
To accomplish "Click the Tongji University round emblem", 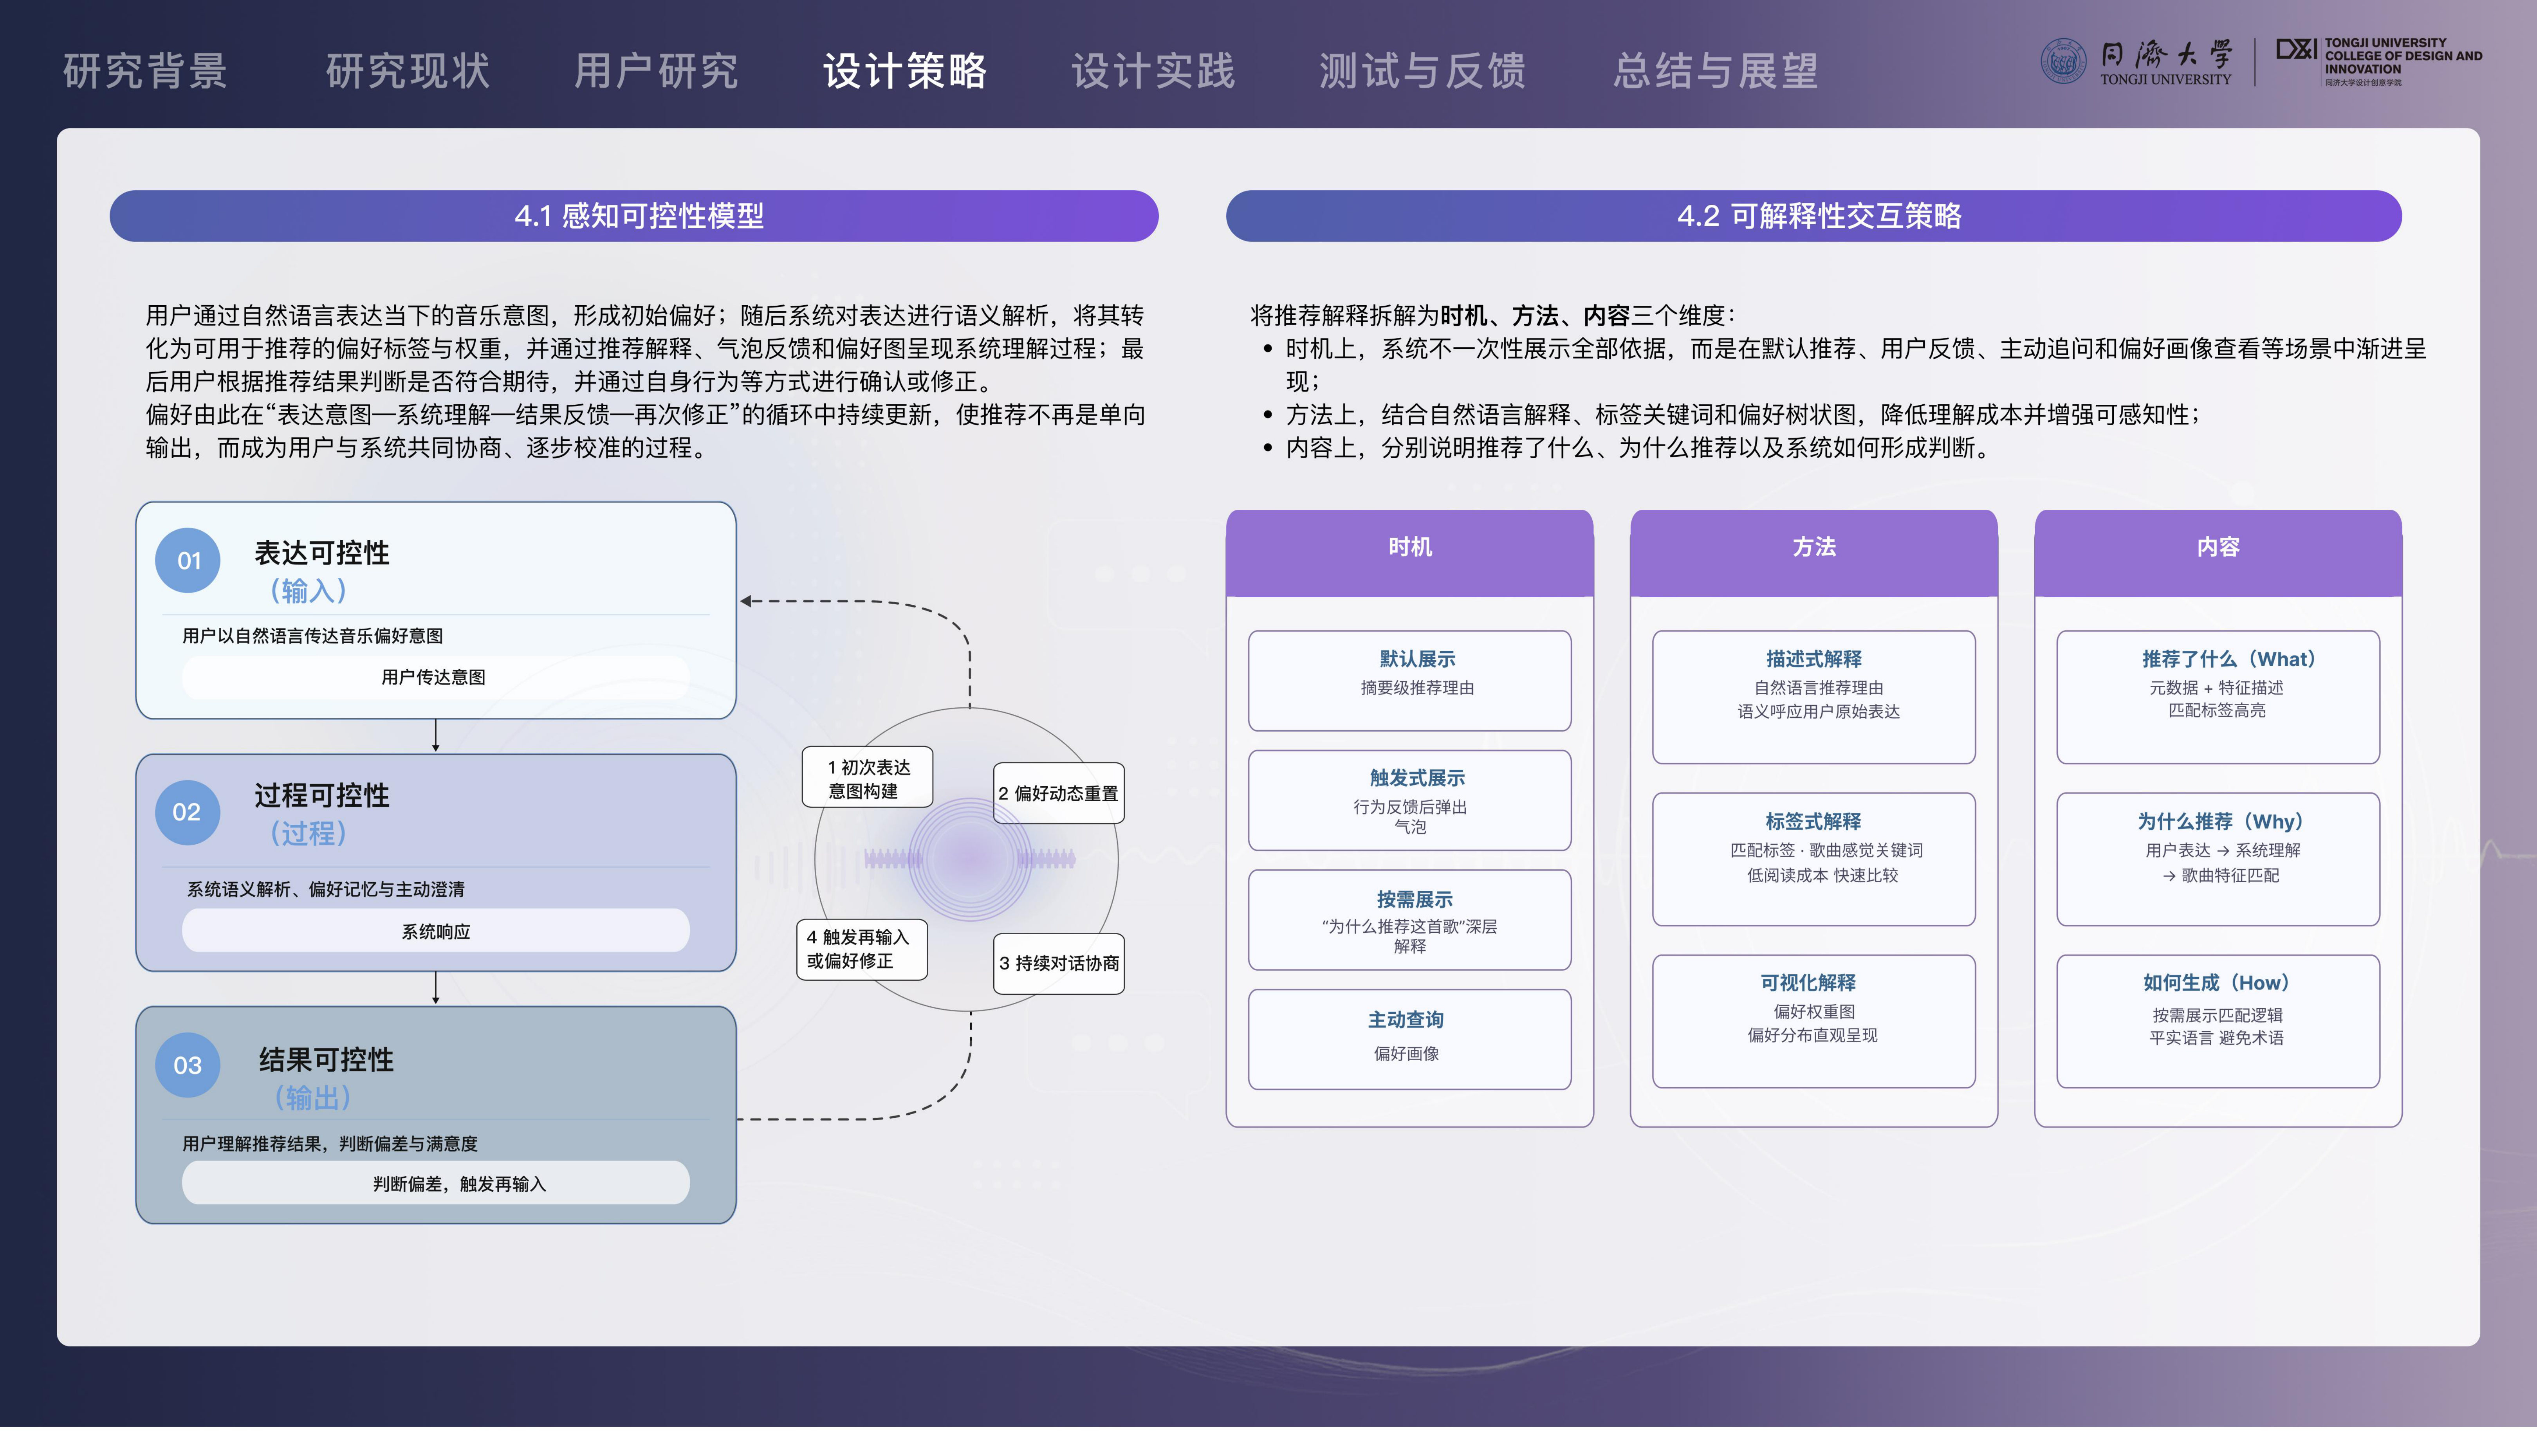I will [2063, 62].
